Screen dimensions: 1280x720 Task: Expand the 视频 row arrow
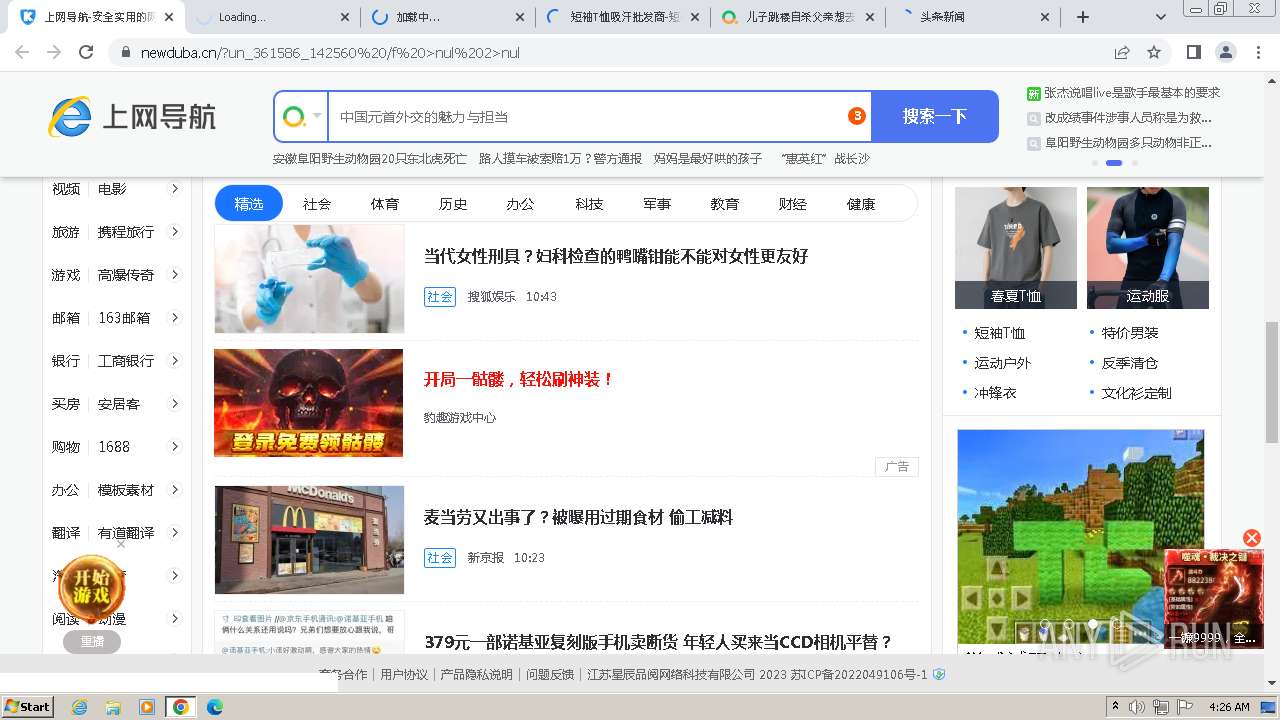(174, 188)
